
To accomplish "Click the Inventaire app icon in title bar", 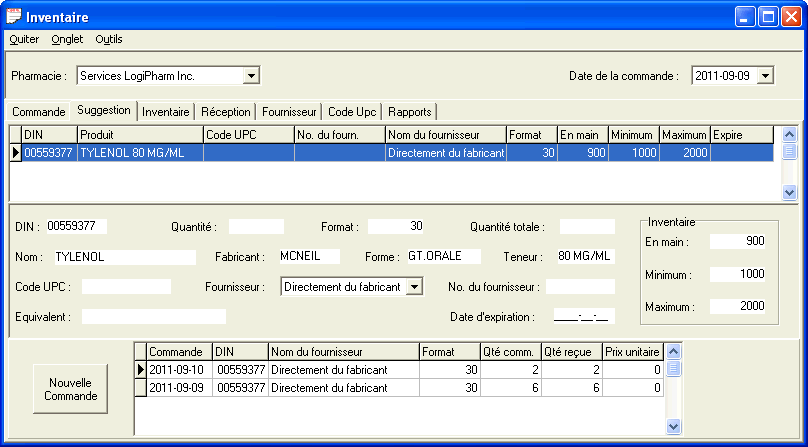I will click(14, 16).
